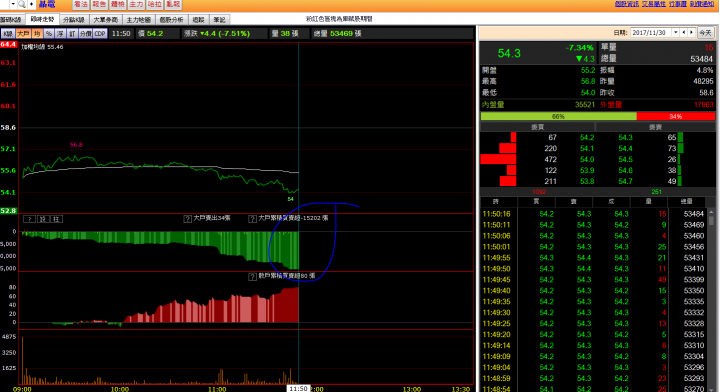
Task: Click the trade row at 11:49:45
Action: (593, 280)
